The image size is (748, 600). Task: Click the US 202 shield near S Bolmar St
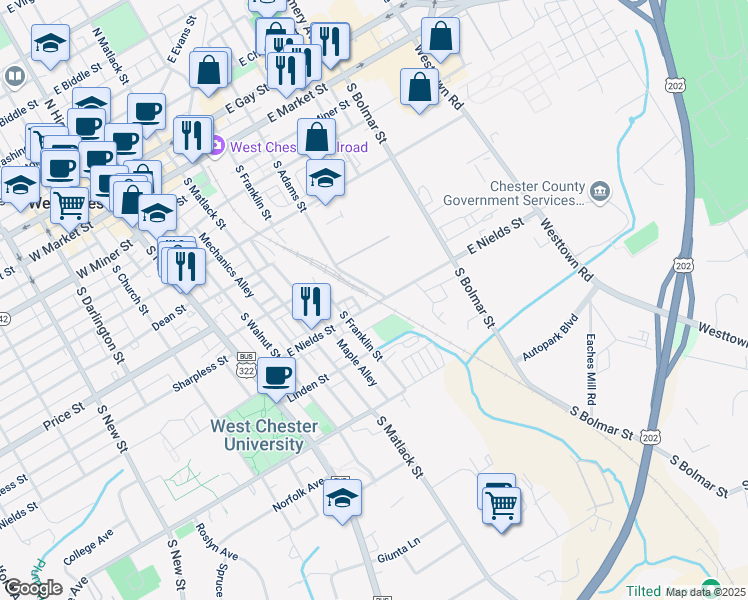[650, 437]
